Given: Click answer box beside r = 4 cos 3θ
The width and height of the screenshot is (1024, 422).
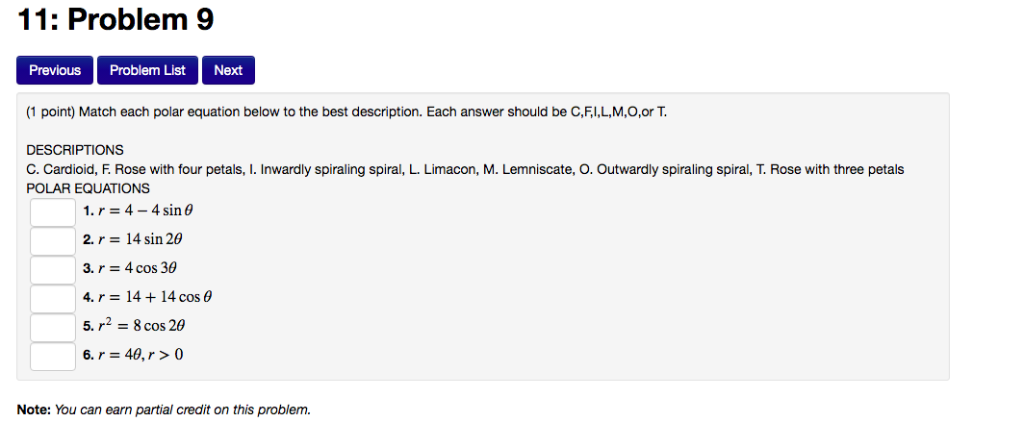Looking at the screenshot, I should tap(53, 270).
